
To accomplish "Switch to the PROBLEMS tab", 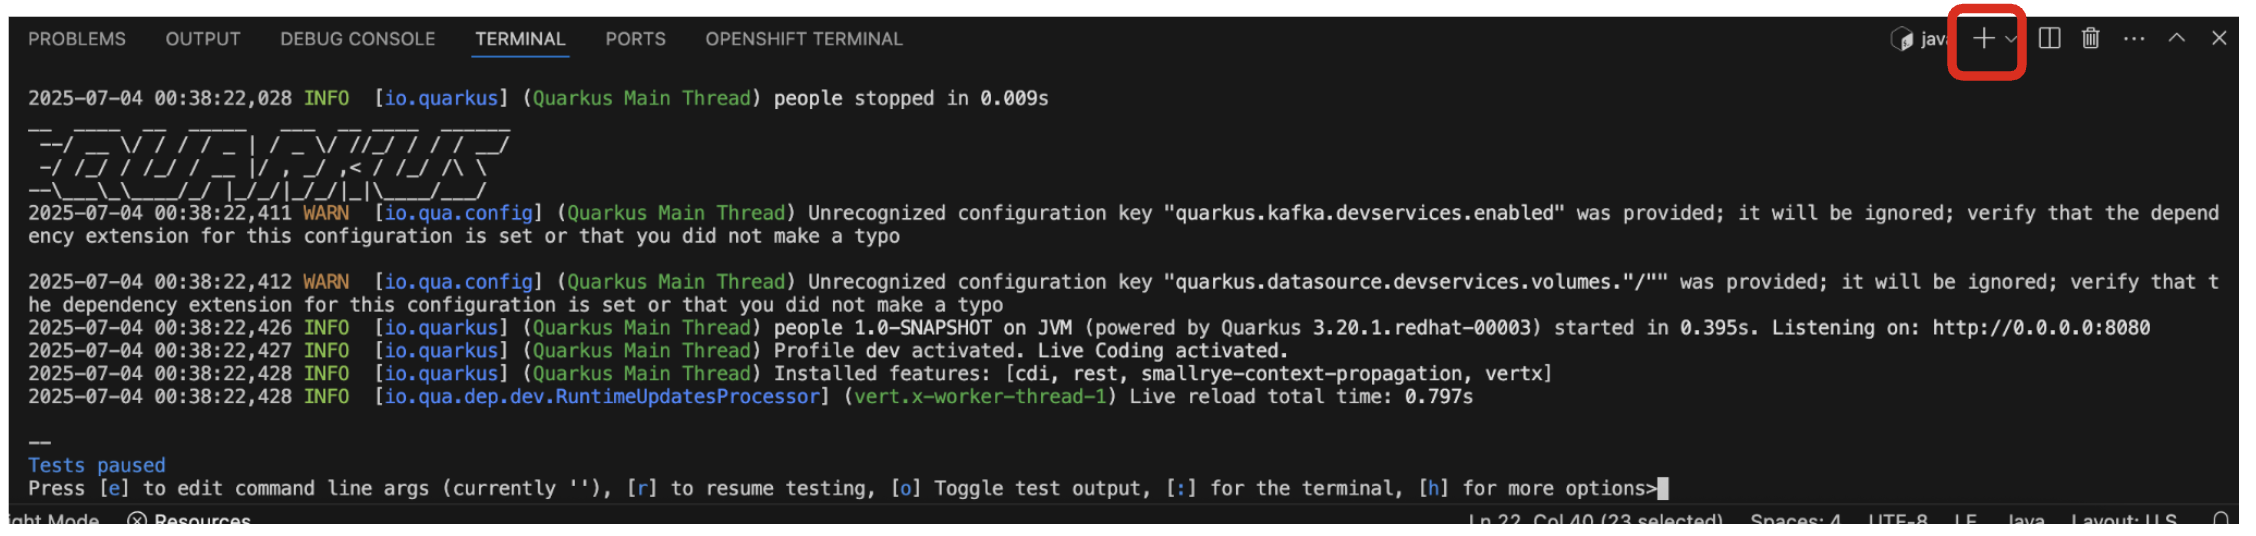I will pos(77,39).
